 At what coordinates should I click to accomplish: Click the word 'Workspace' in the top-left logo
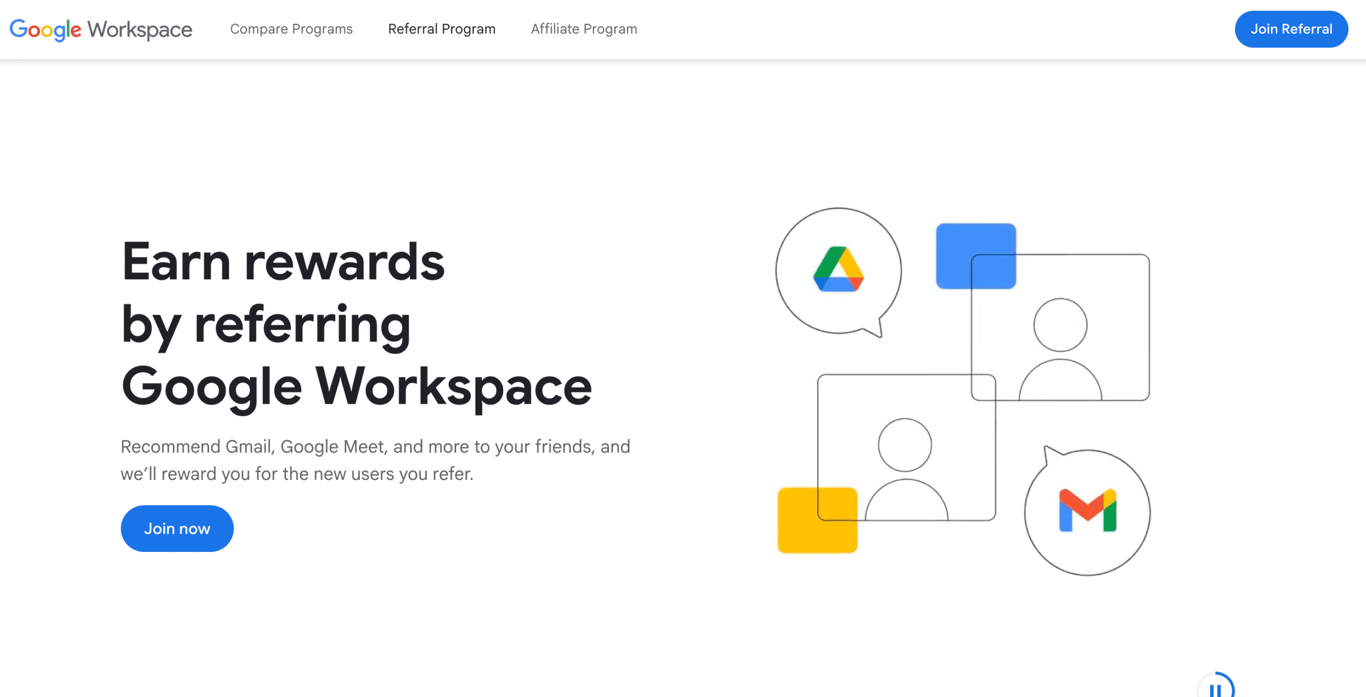tap(141, 29)
